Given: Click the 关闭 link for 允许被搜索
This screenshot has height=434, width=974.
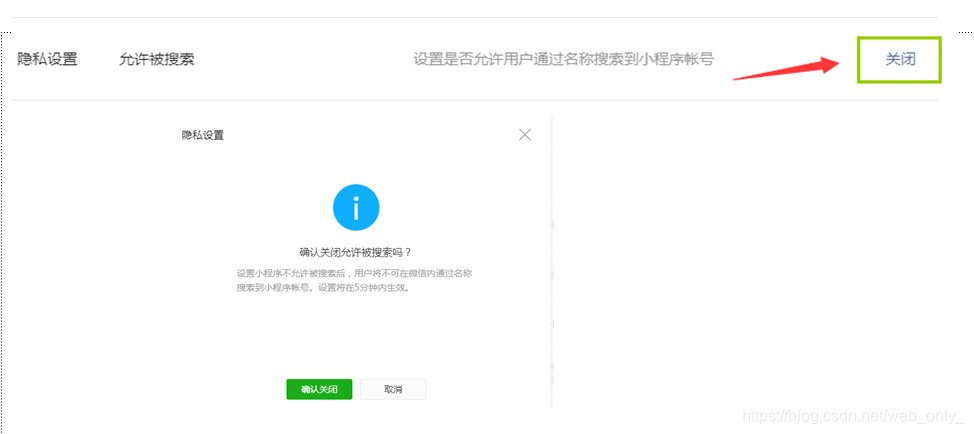Looking at the screenshot, I should [x=900, y=60].
